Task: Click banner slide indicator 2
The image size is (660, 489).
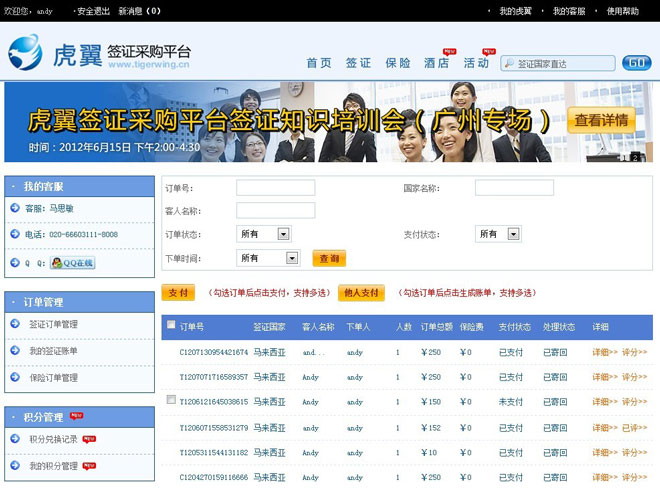Action: (x=635, y=158)
